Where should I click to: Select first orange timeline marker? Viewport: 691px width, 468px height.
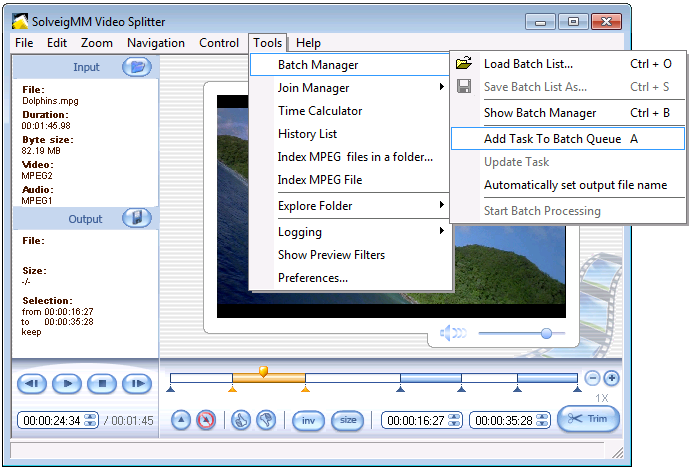coord(232,389)
